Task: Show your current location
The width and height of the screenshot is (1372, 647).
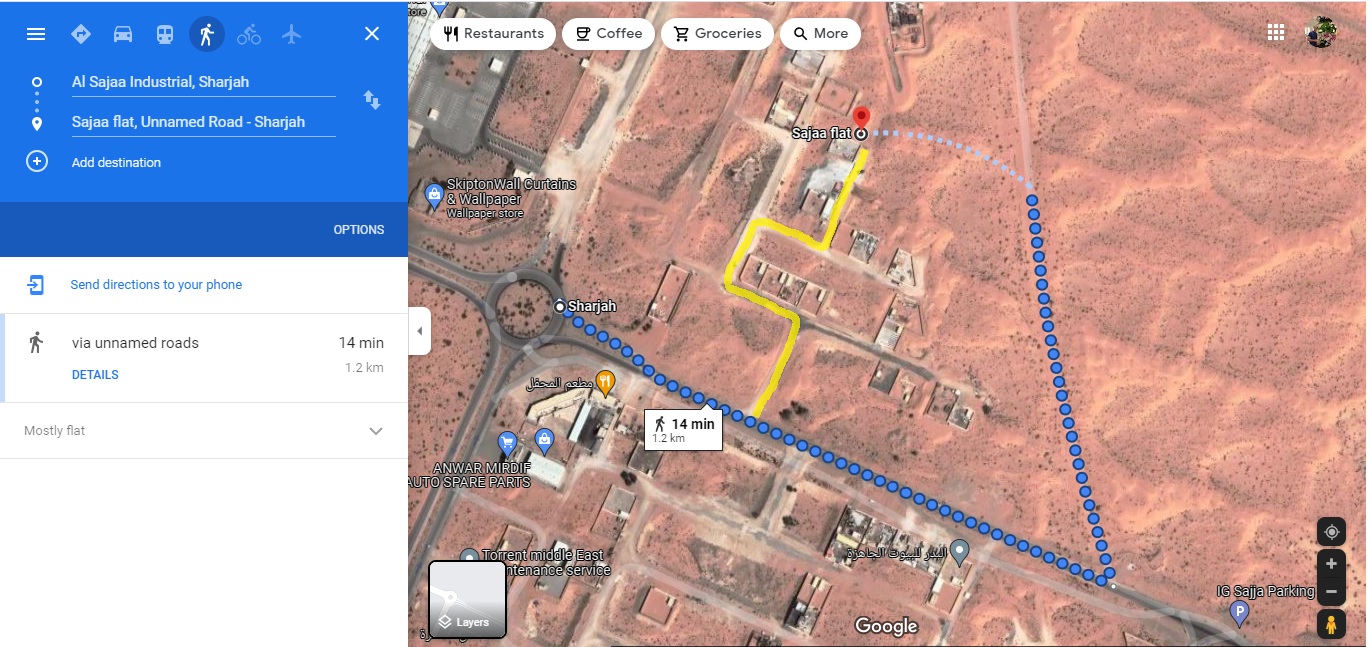Action: [x=1331, y=532]
